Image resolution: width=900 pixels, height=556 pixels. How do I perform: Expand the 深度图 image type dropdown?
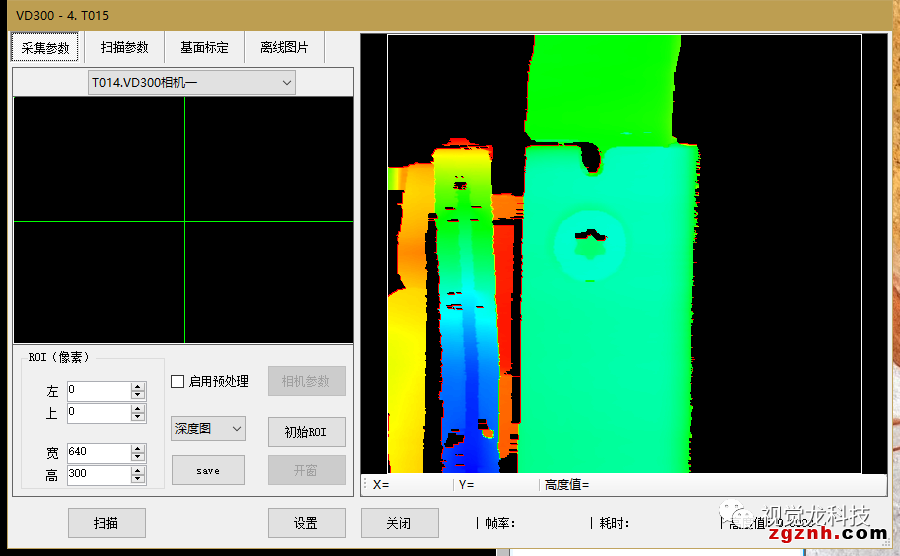point(208,429)
